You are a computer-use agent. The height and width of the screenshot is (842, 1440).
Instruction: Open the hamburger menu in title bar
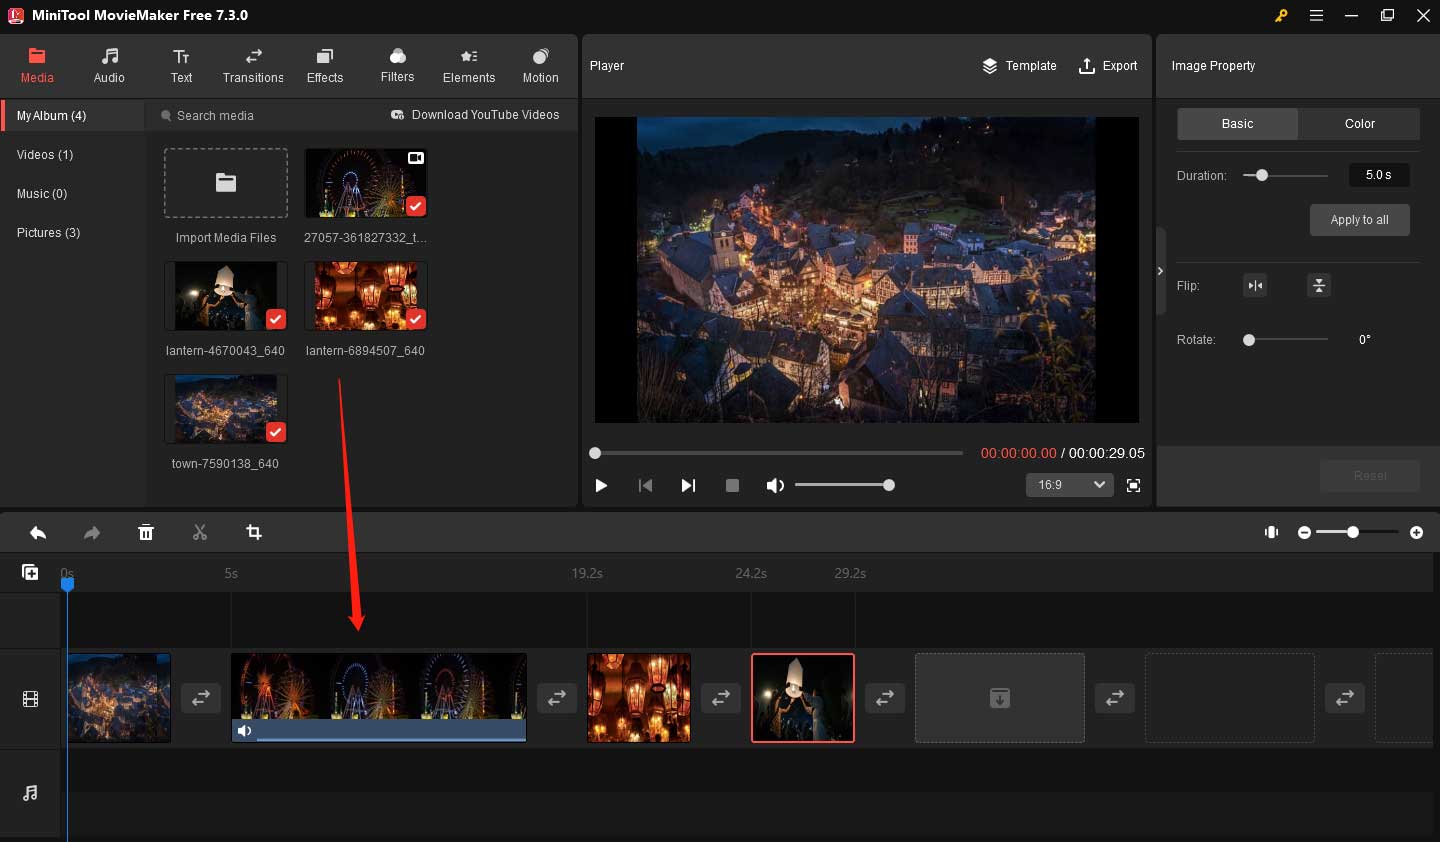click(x=1316, y=15)
